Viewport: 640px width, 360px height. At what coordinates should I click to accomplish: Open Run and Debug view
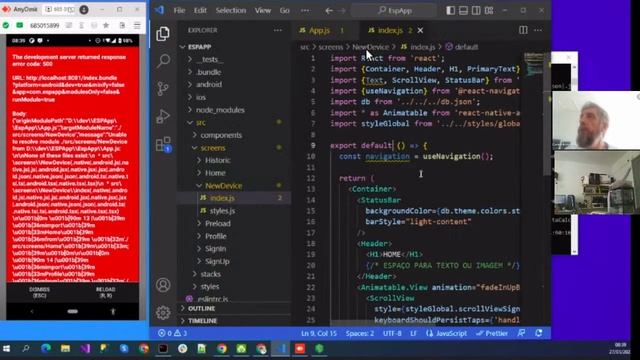tap(163, 116)
